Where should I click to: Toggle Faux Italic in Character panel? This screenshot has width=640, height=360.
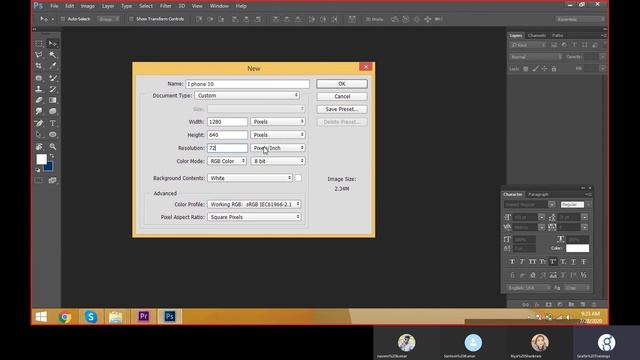[522, 262]
